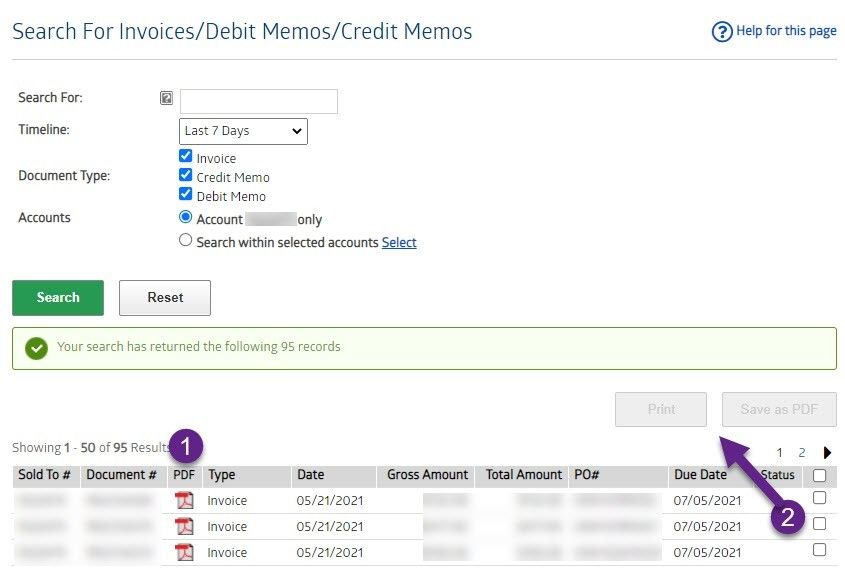Viewport: 845px width, 569px height.
Task: Click the Search For field help icon
Action: (x=166, y=98)
